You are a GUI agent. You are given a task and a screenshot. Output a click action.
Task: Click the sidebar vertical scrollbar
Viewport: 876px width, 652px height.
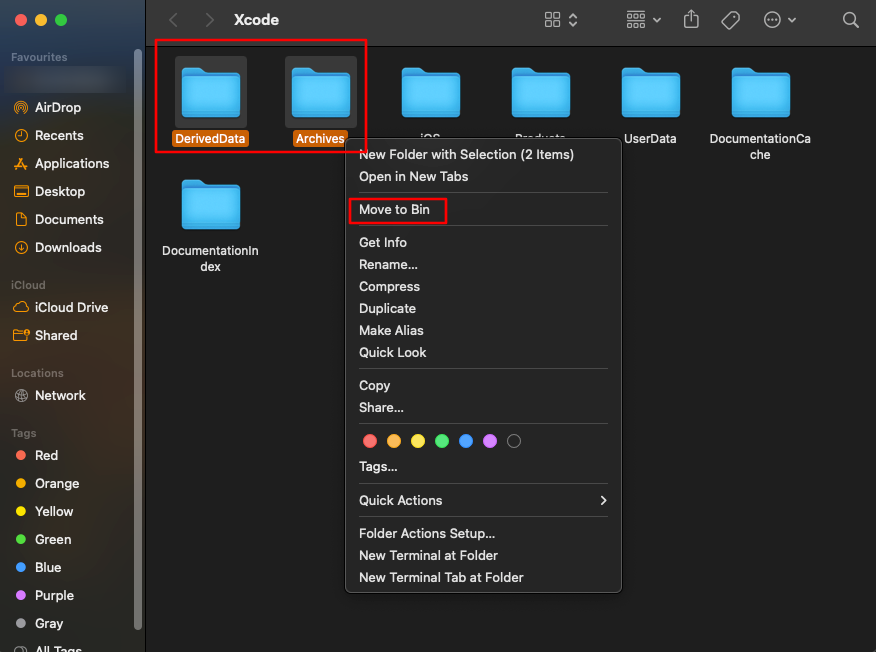(137, 340)
